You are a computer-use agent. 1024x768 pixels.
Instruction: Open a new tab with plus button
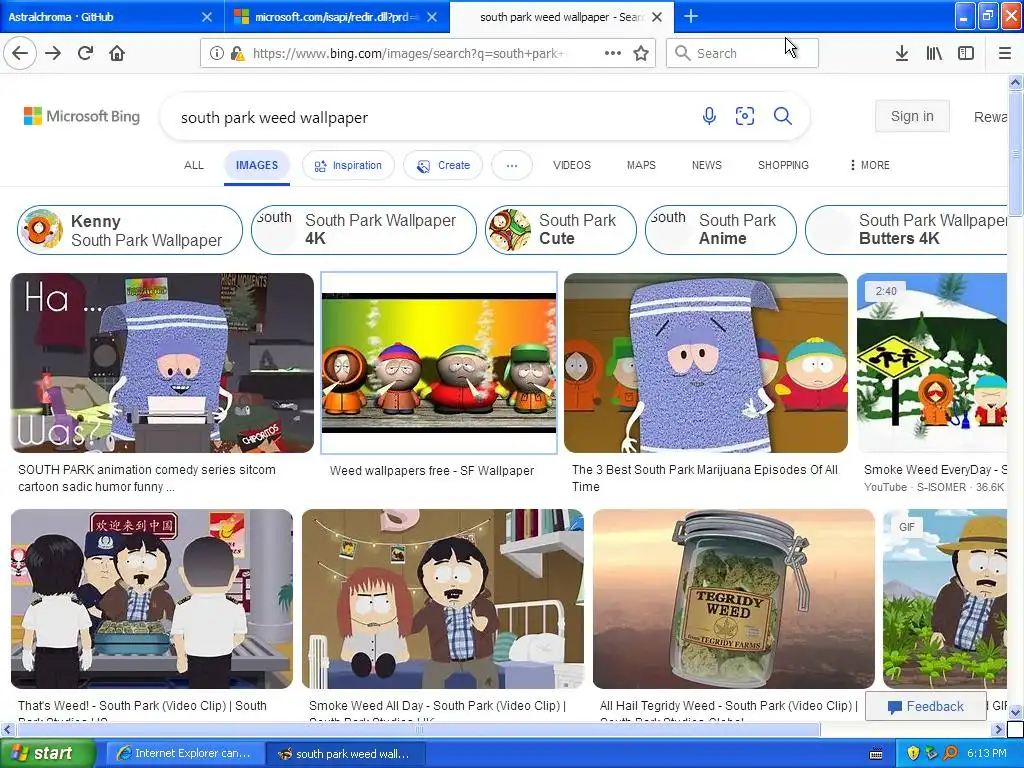pos(691,16)
